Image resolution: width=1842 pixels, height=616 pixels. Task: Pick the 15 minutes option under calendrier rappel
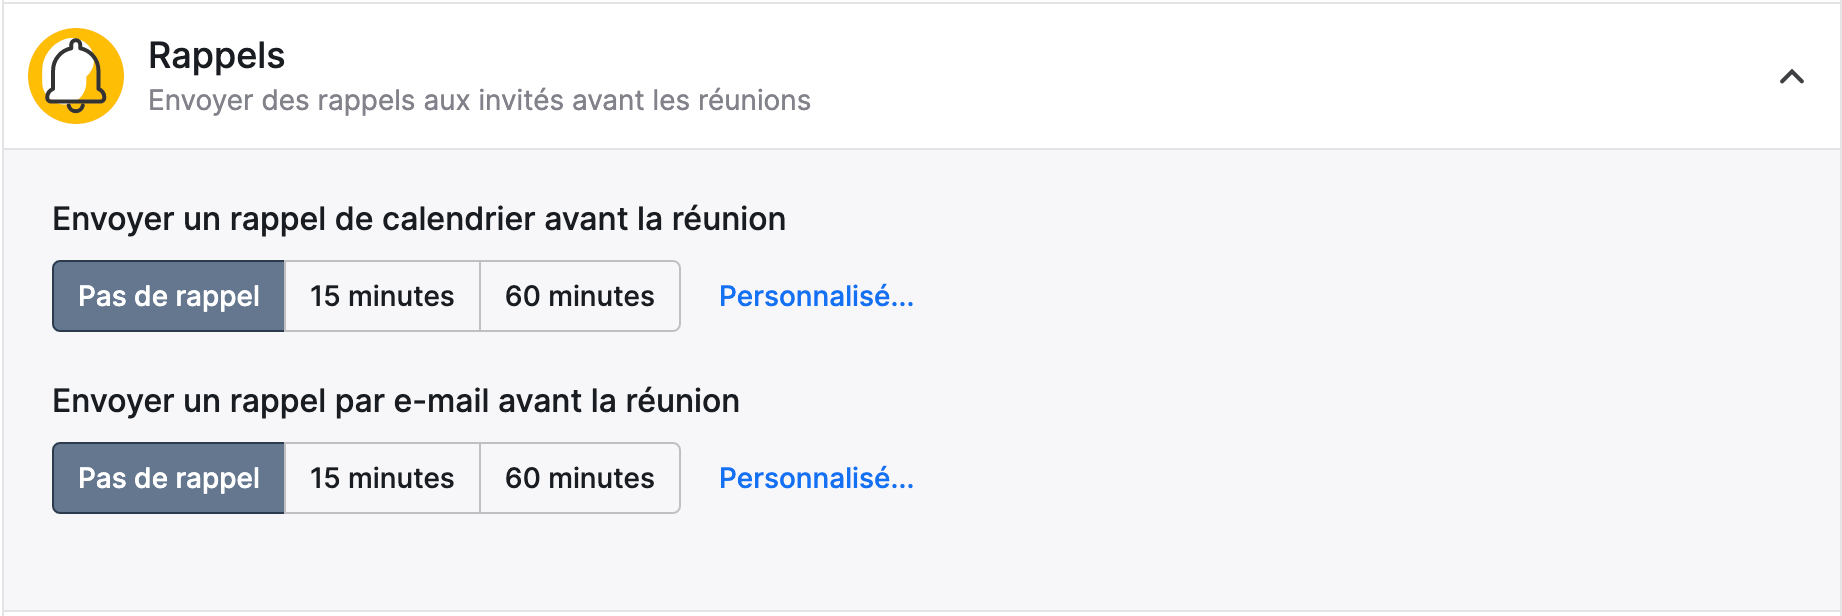point(382,296)
